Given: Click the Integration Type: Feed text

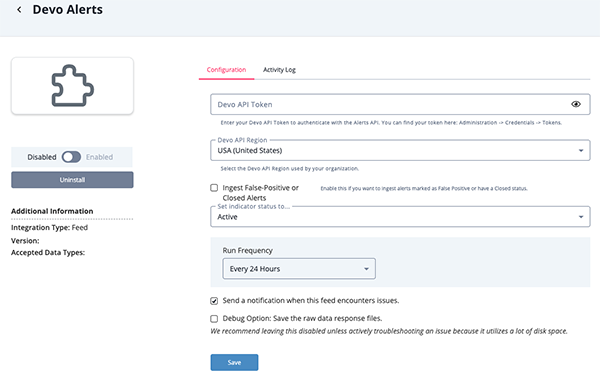Looking at the screenshot, I should coord(49,228).
